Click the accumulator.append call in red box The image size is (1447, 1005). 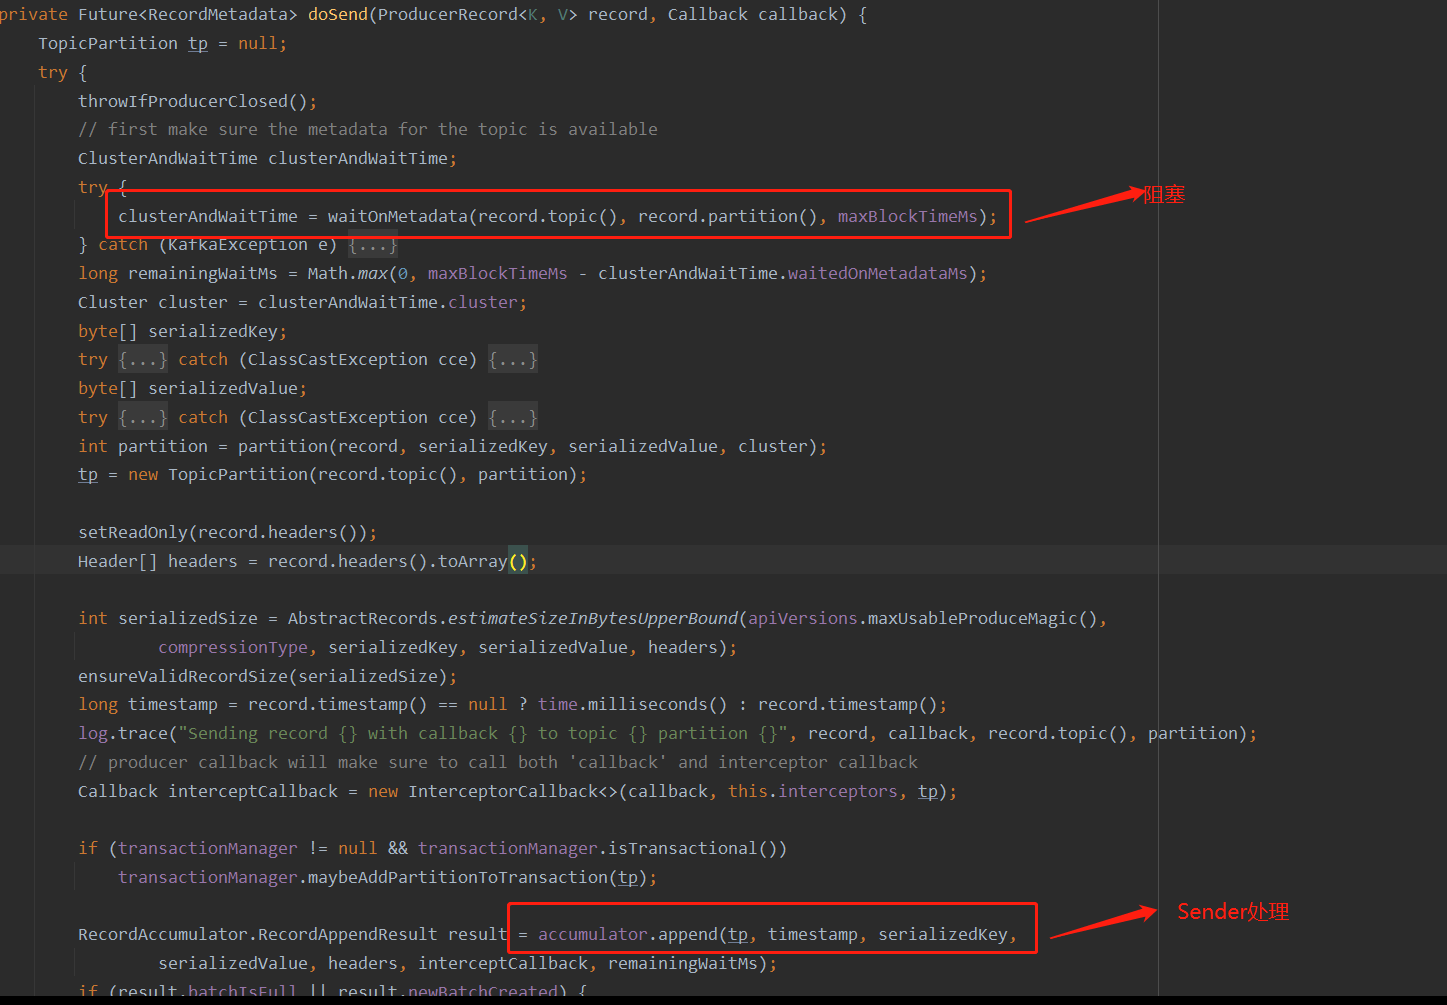click(x=627, y=935)
